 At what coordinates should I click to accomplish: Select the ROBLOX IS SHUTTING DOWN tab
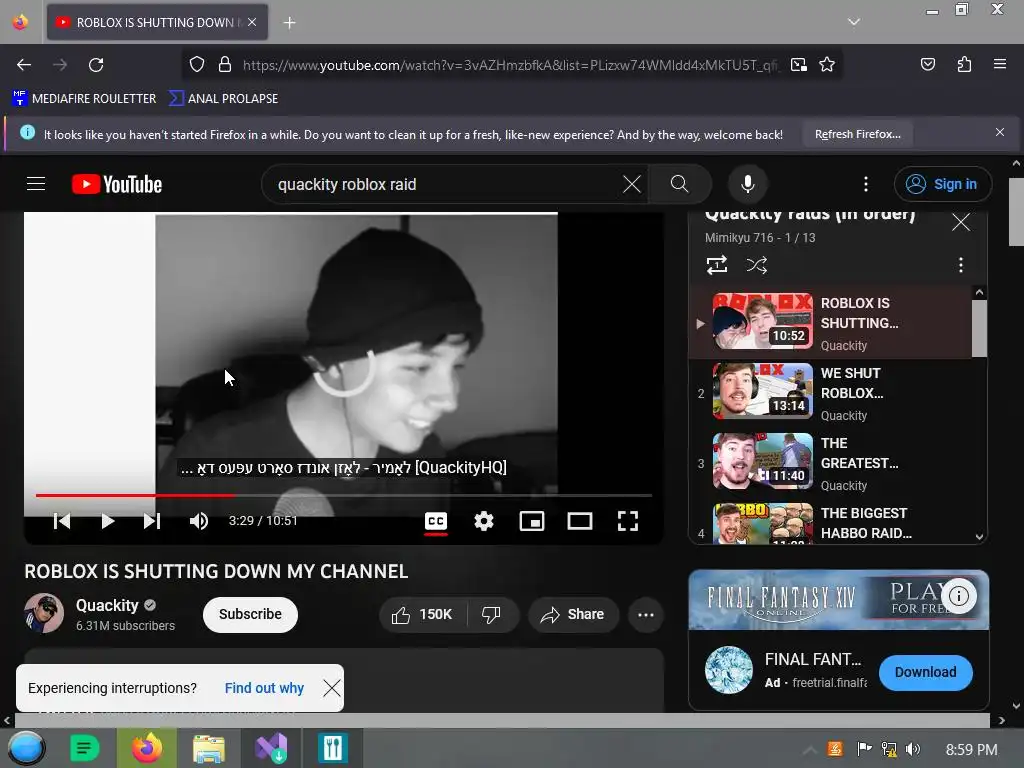157,22
